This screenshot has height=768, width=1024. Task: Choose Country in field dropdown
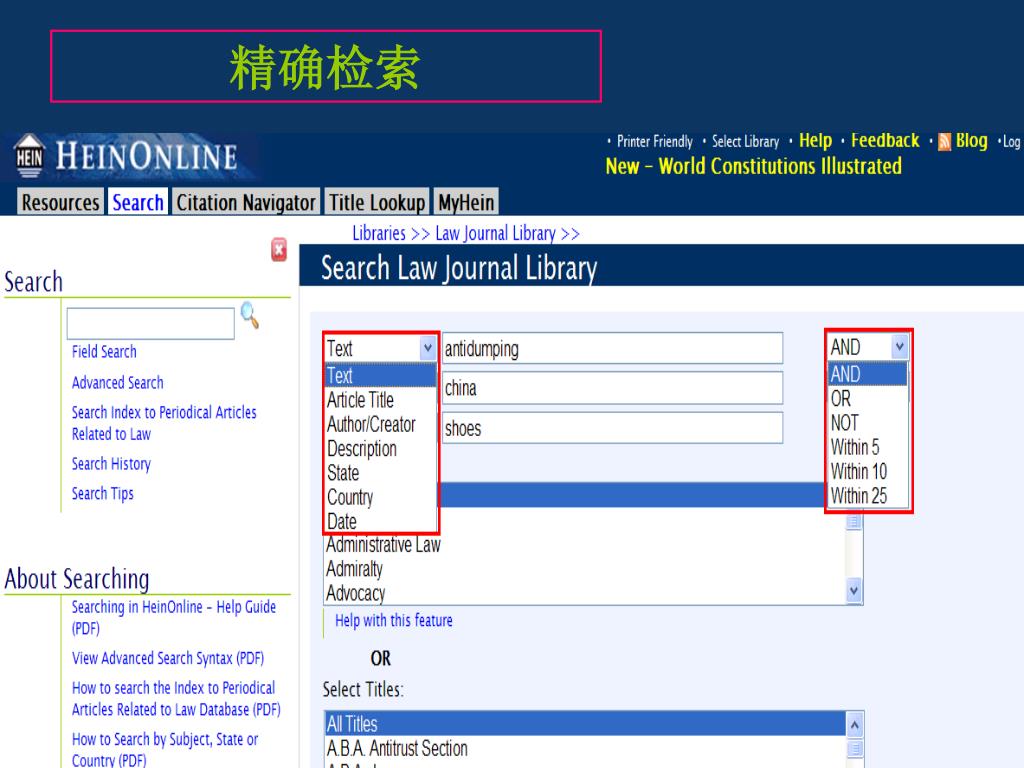point(381,497)
